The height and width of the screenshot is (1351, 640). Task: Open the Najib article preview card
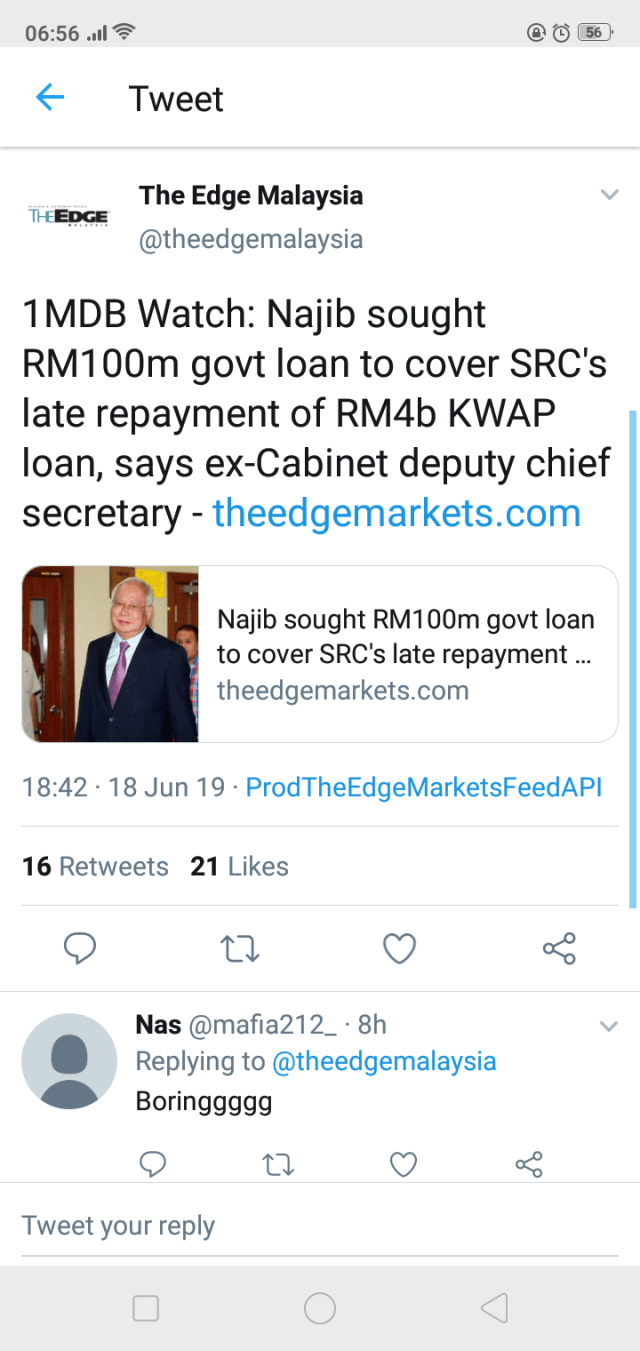pyautogui.click(x=320, y=654)
